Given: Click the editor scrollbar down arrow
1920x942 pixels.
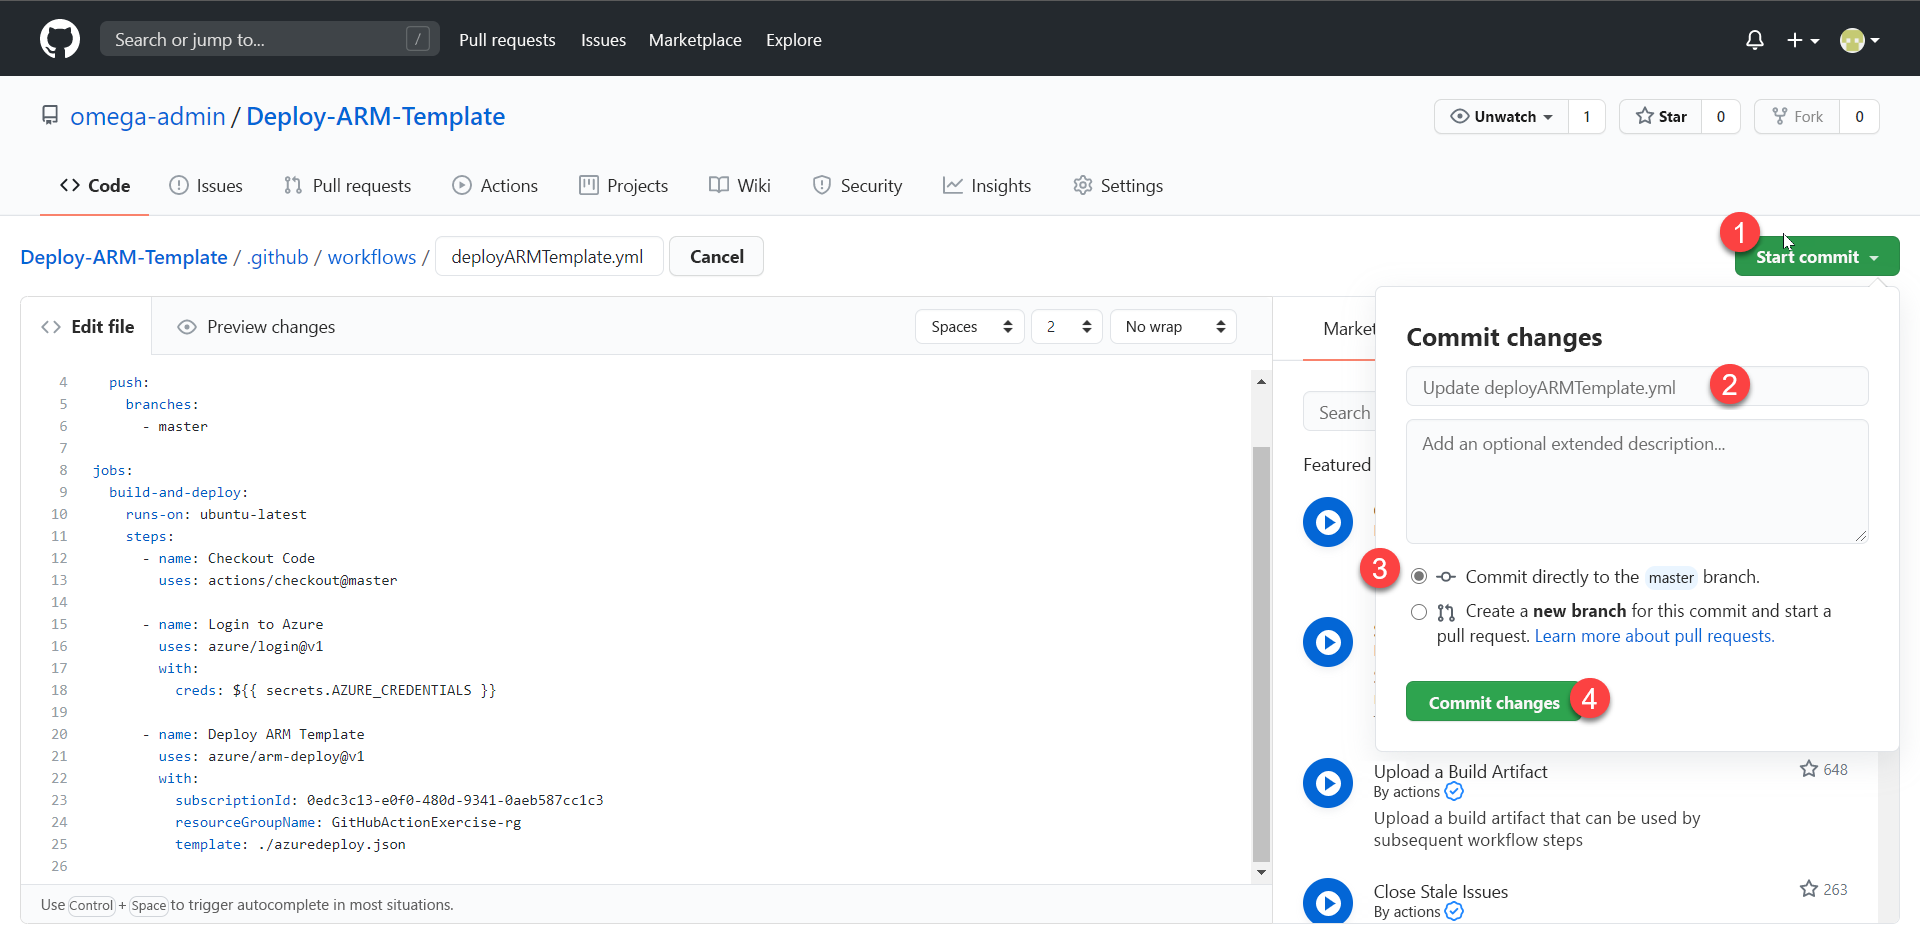Looking at the screenshot, I should tap(1261, 873).
